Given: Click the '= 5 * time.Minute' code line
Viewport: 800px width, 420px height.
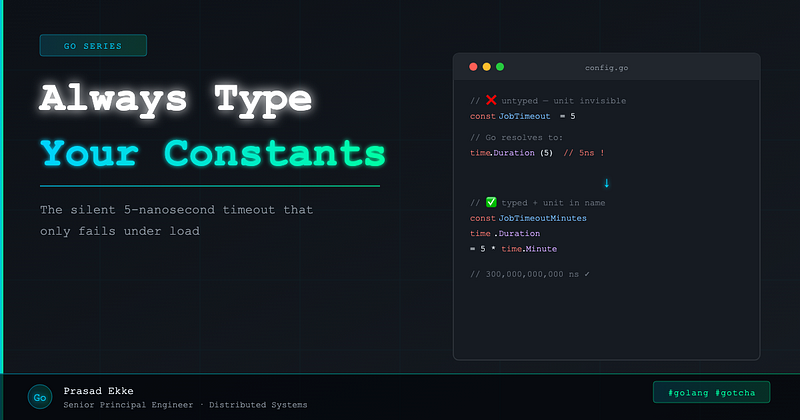Looking at the screenshot, I should tap(513, 249).
